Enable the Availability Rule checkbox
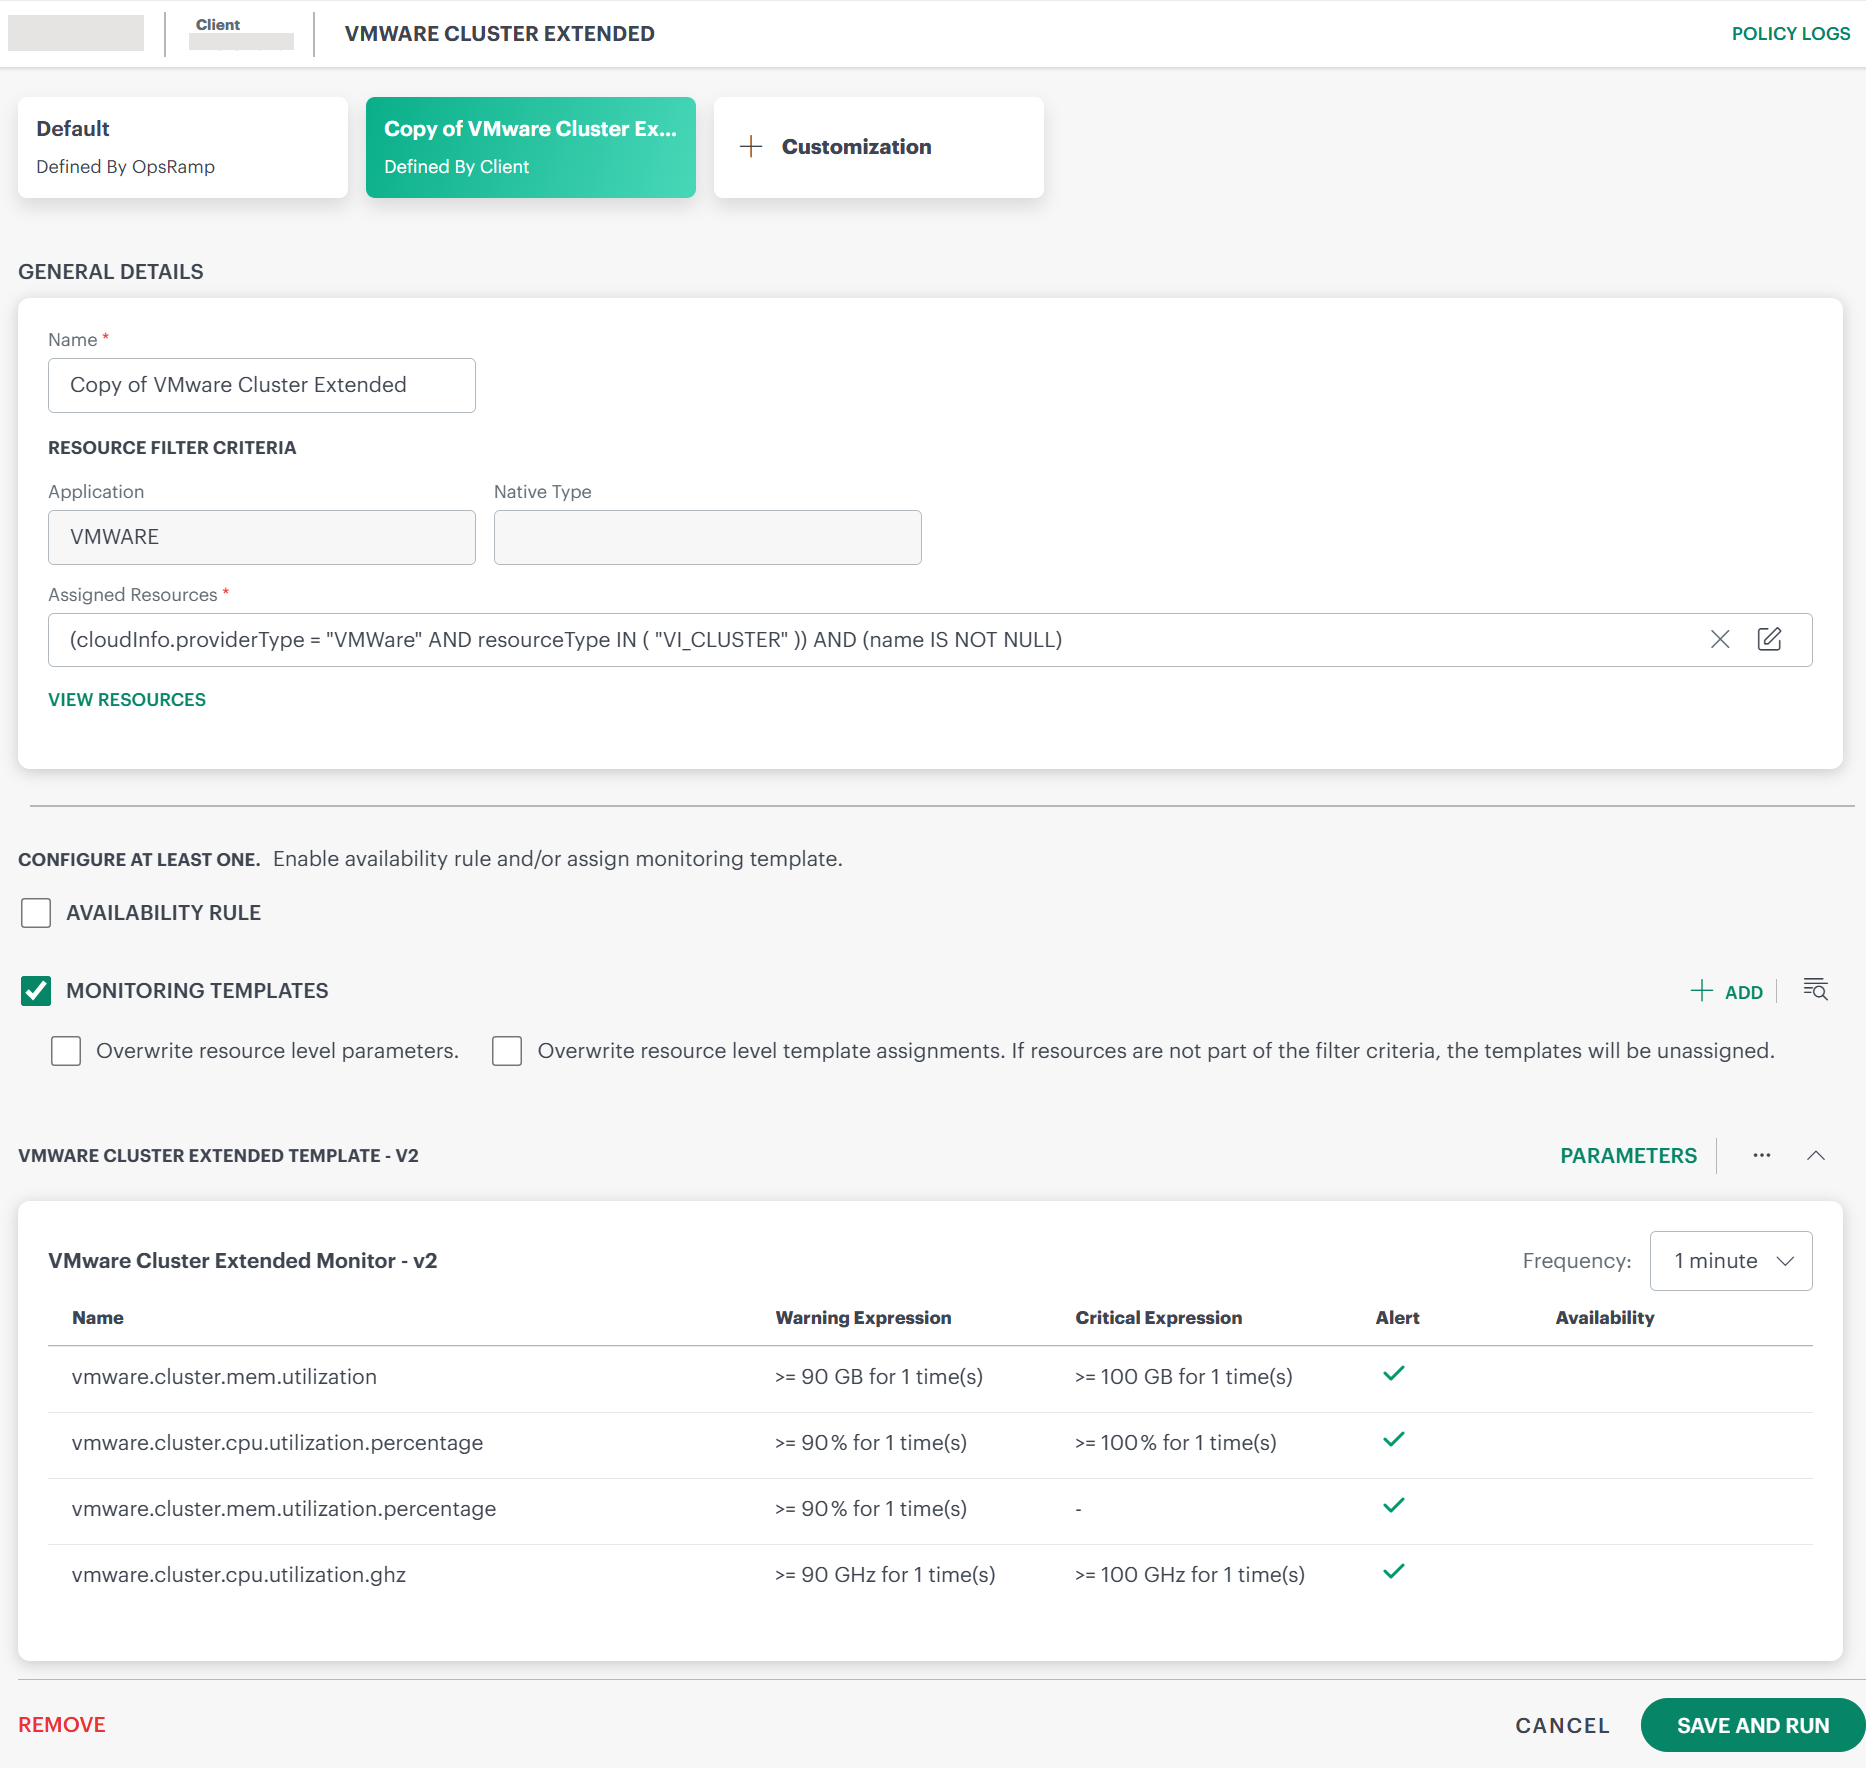 (36, 913)
